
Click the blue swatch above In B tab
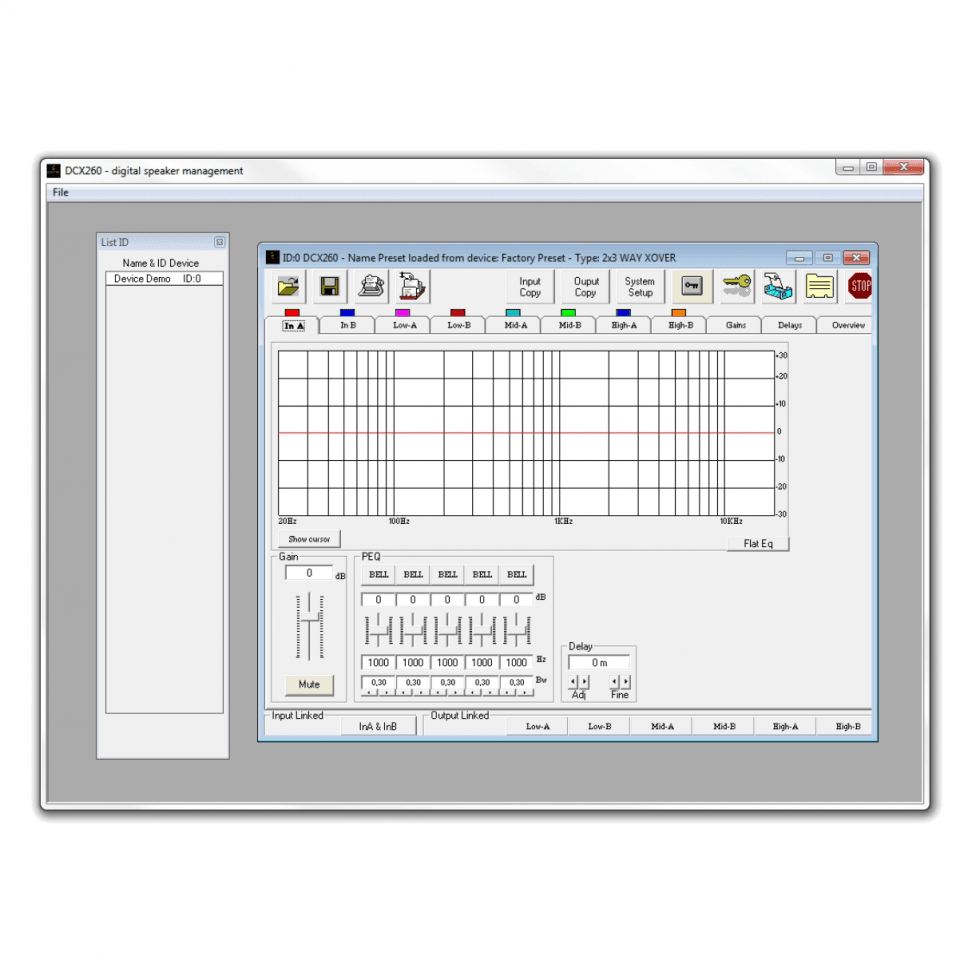347,313
